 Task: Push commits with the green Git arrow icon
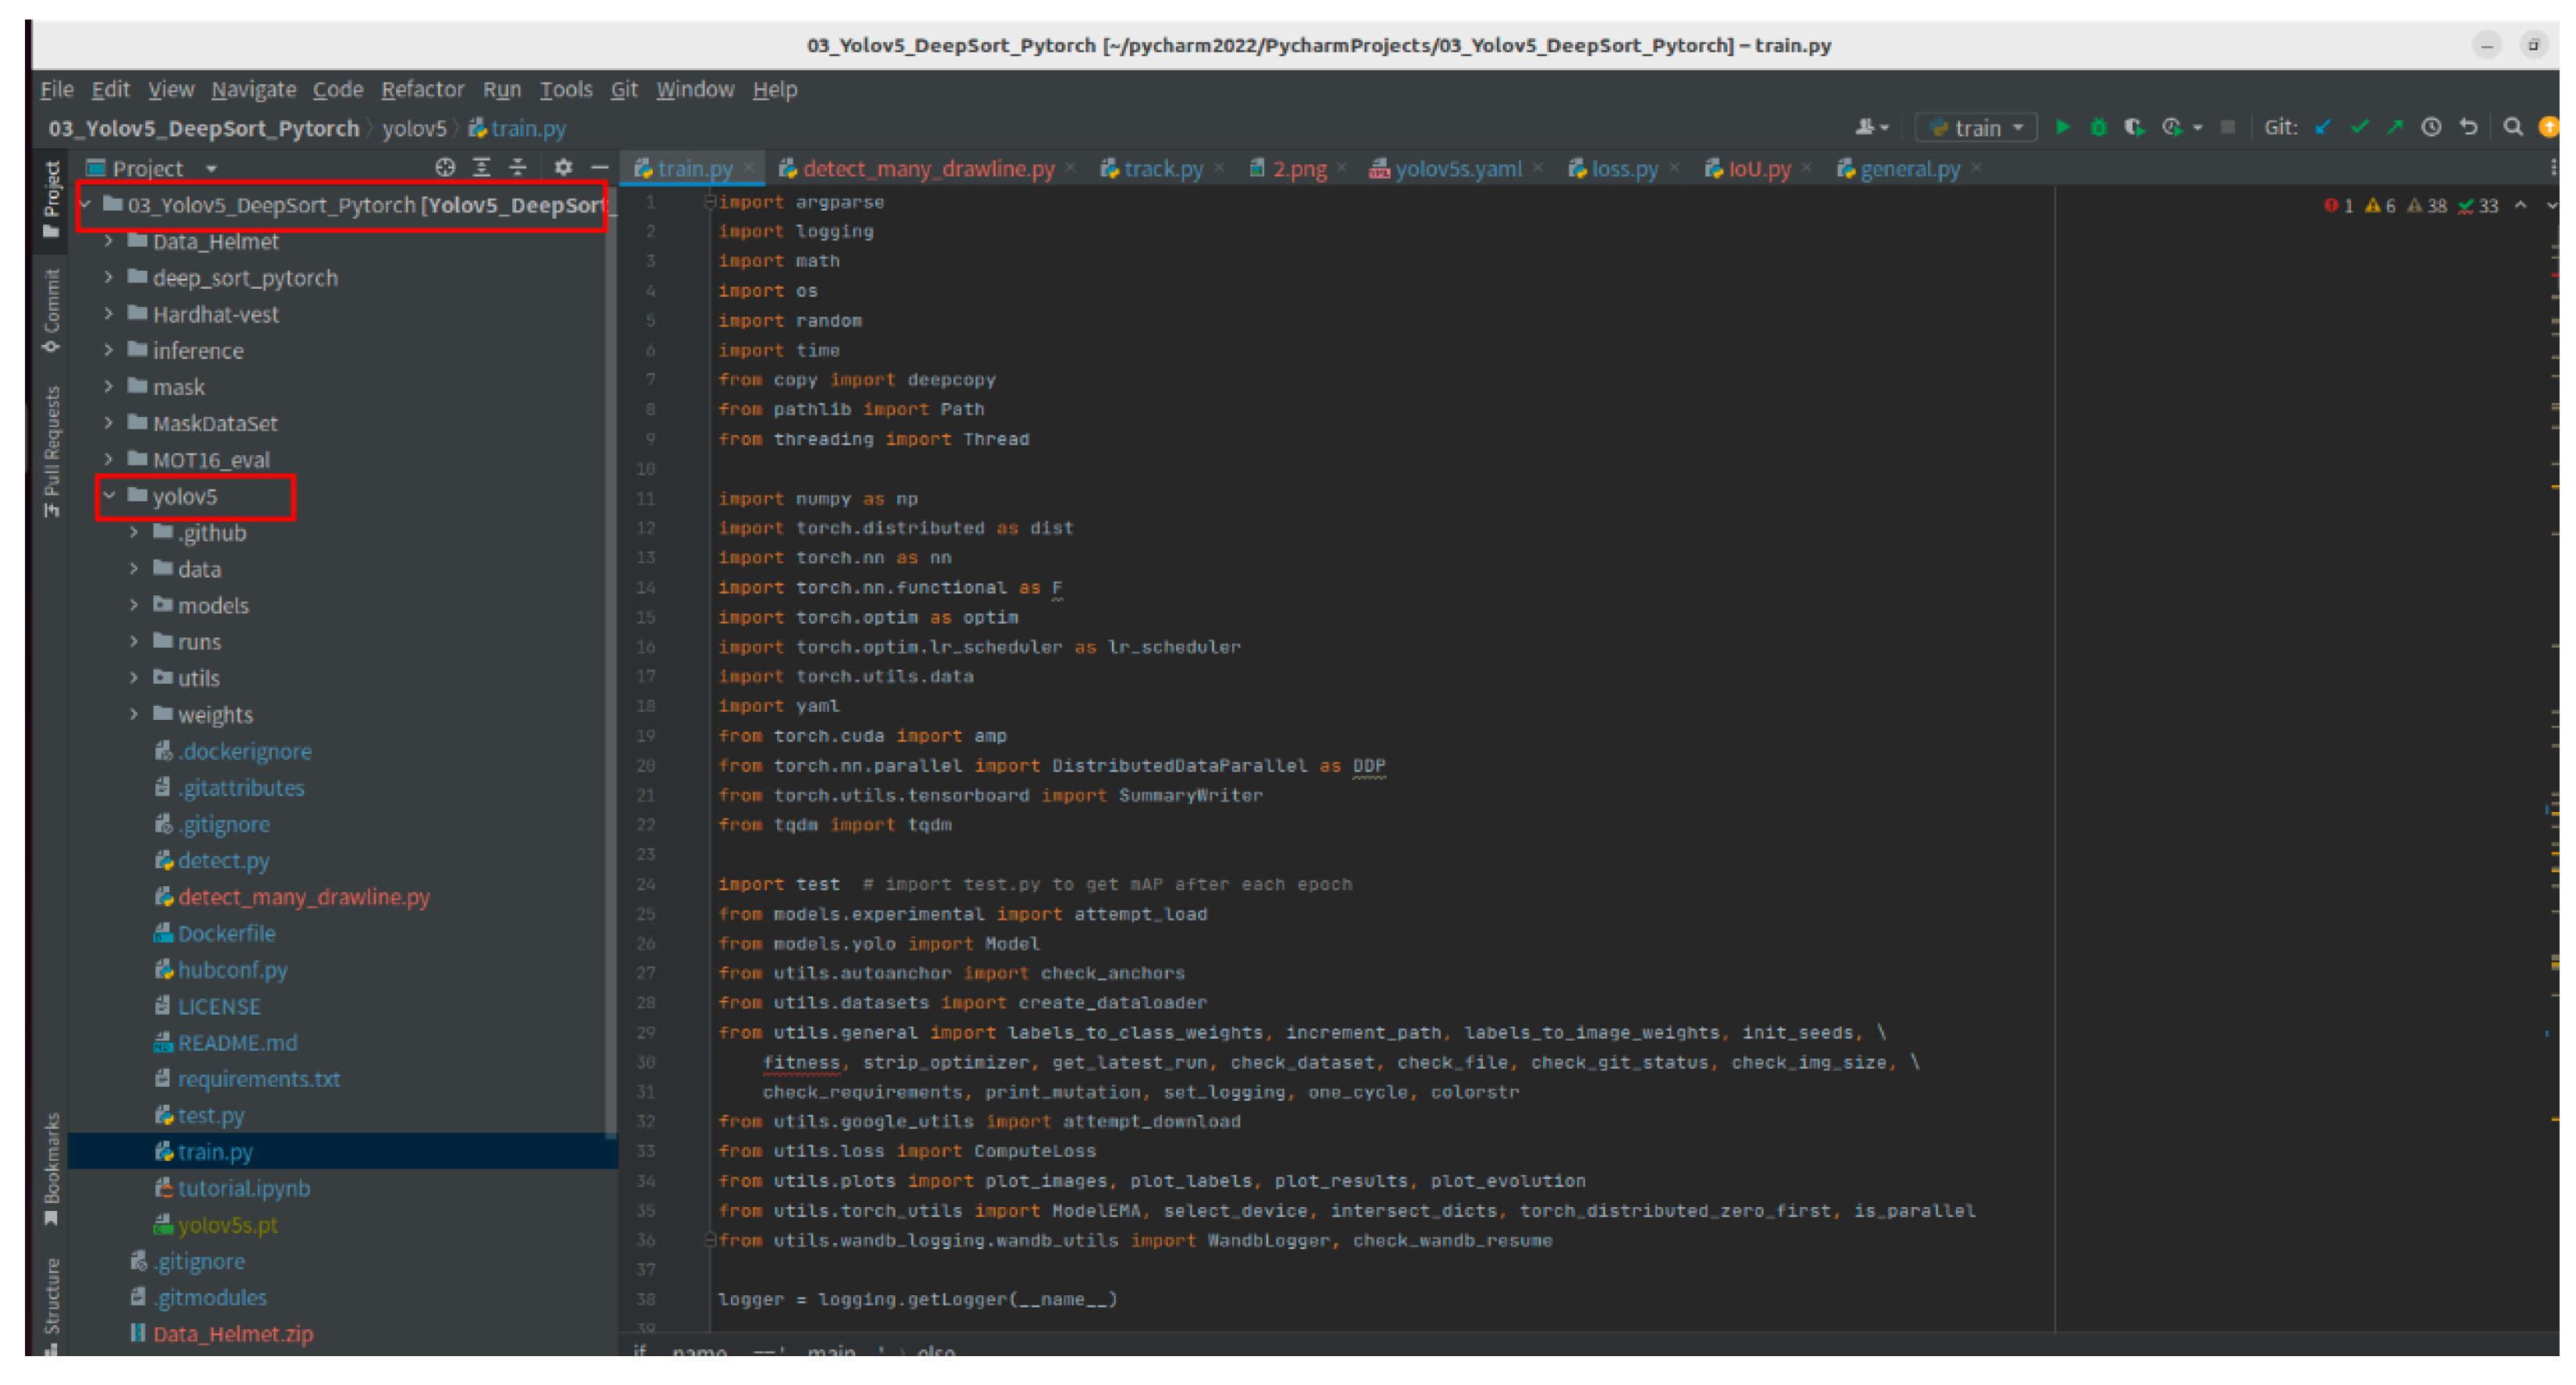2397,127
